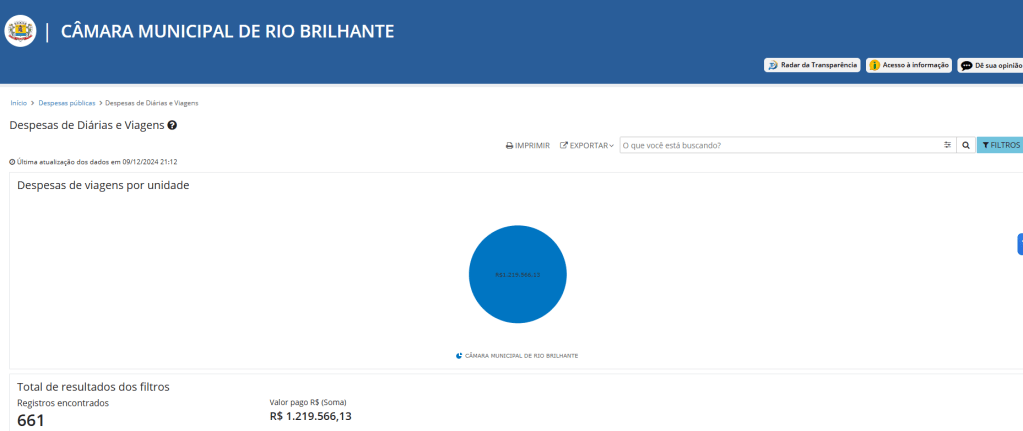Go to Início in breadcrumb
This screenshot has height=431, width=1023.
click(x=18, y=103)
